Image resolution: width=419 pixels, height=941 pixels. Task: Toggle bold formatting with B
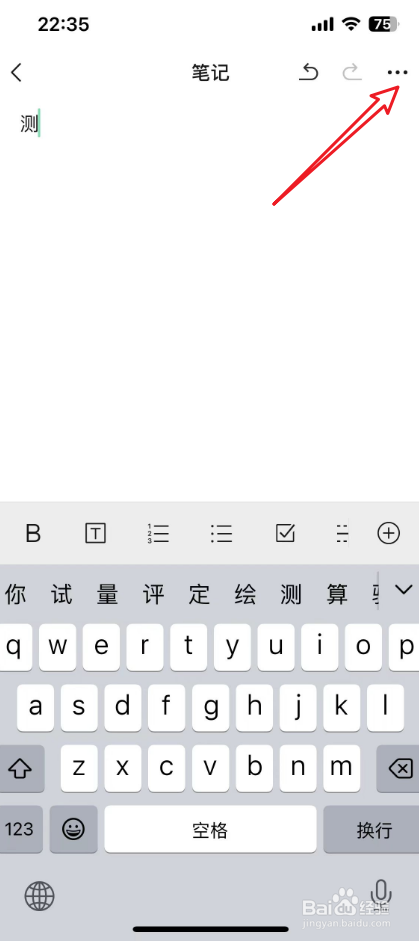coord(34,533)
